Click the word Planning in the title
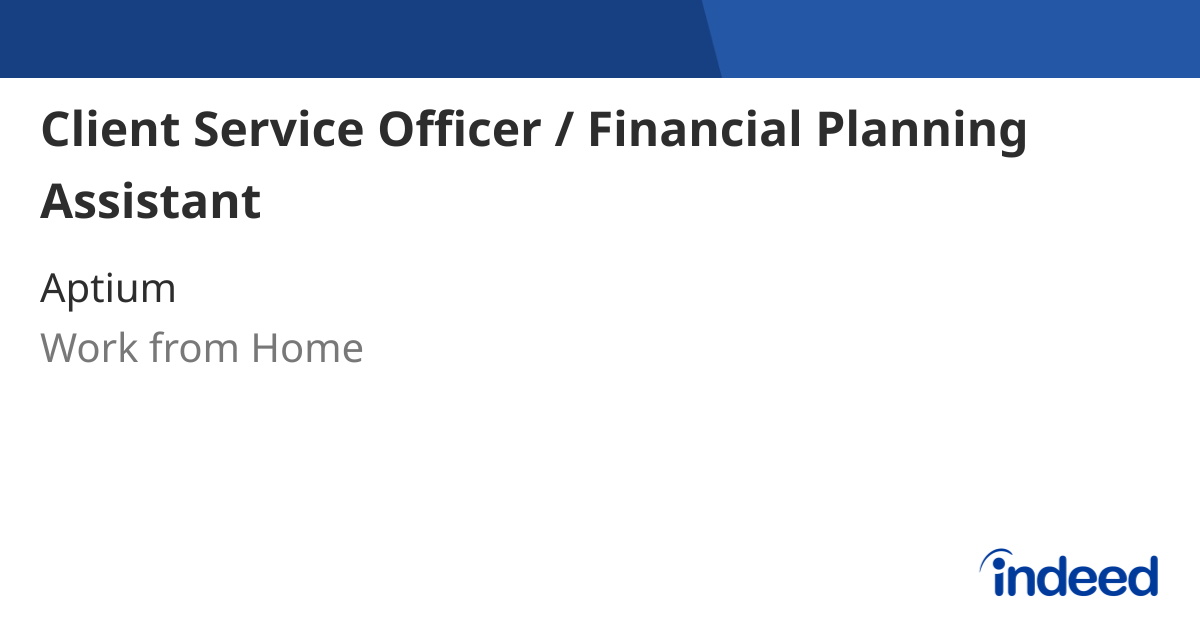 pos(923,134)
